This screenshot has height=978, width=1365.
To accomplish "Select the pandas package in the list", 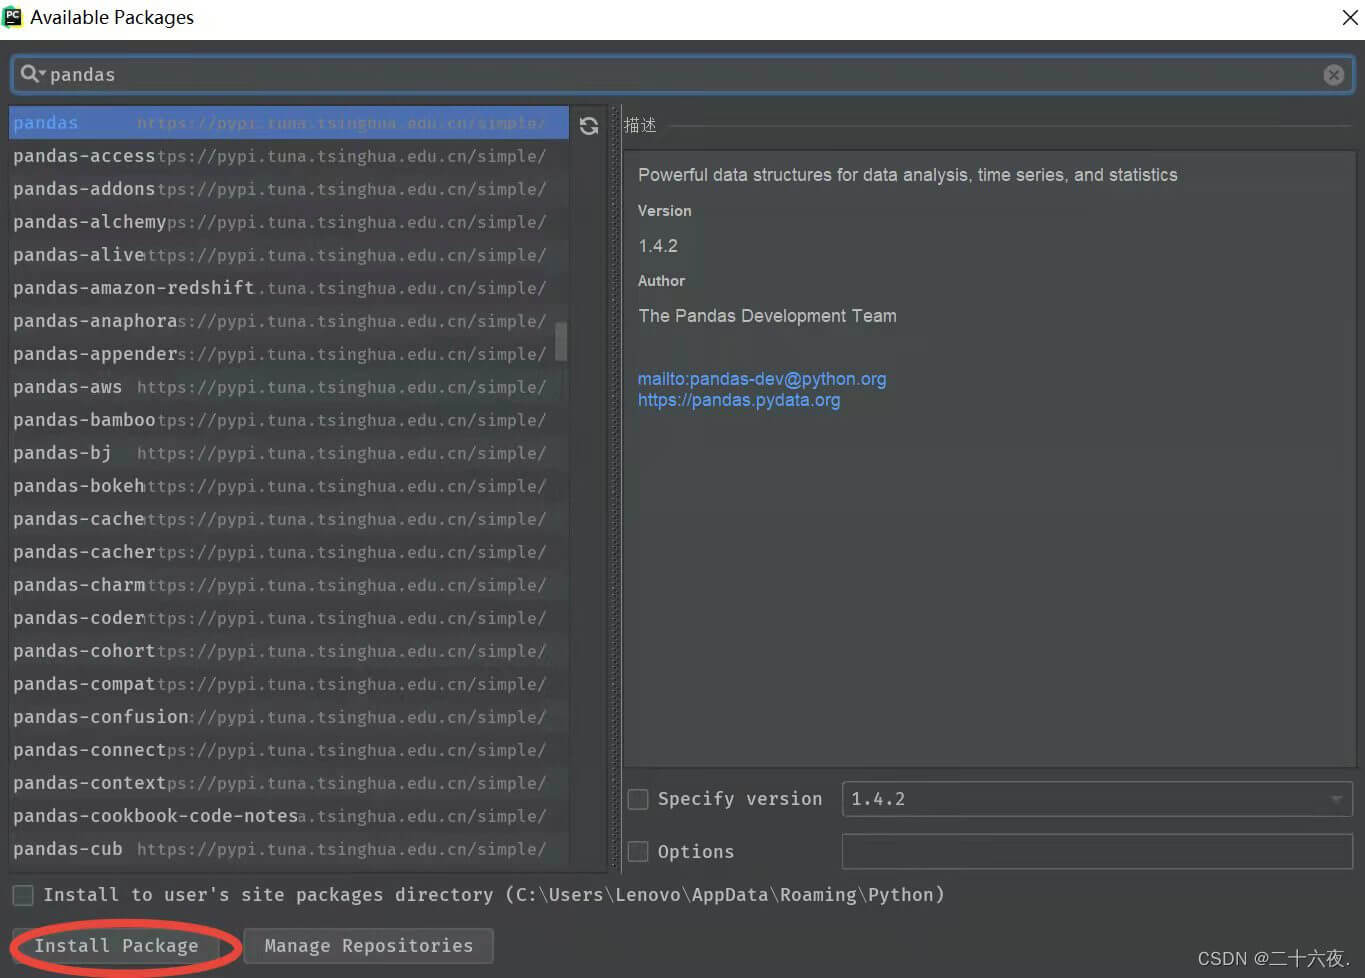I will pyautogui.click(x=46, y=123).
